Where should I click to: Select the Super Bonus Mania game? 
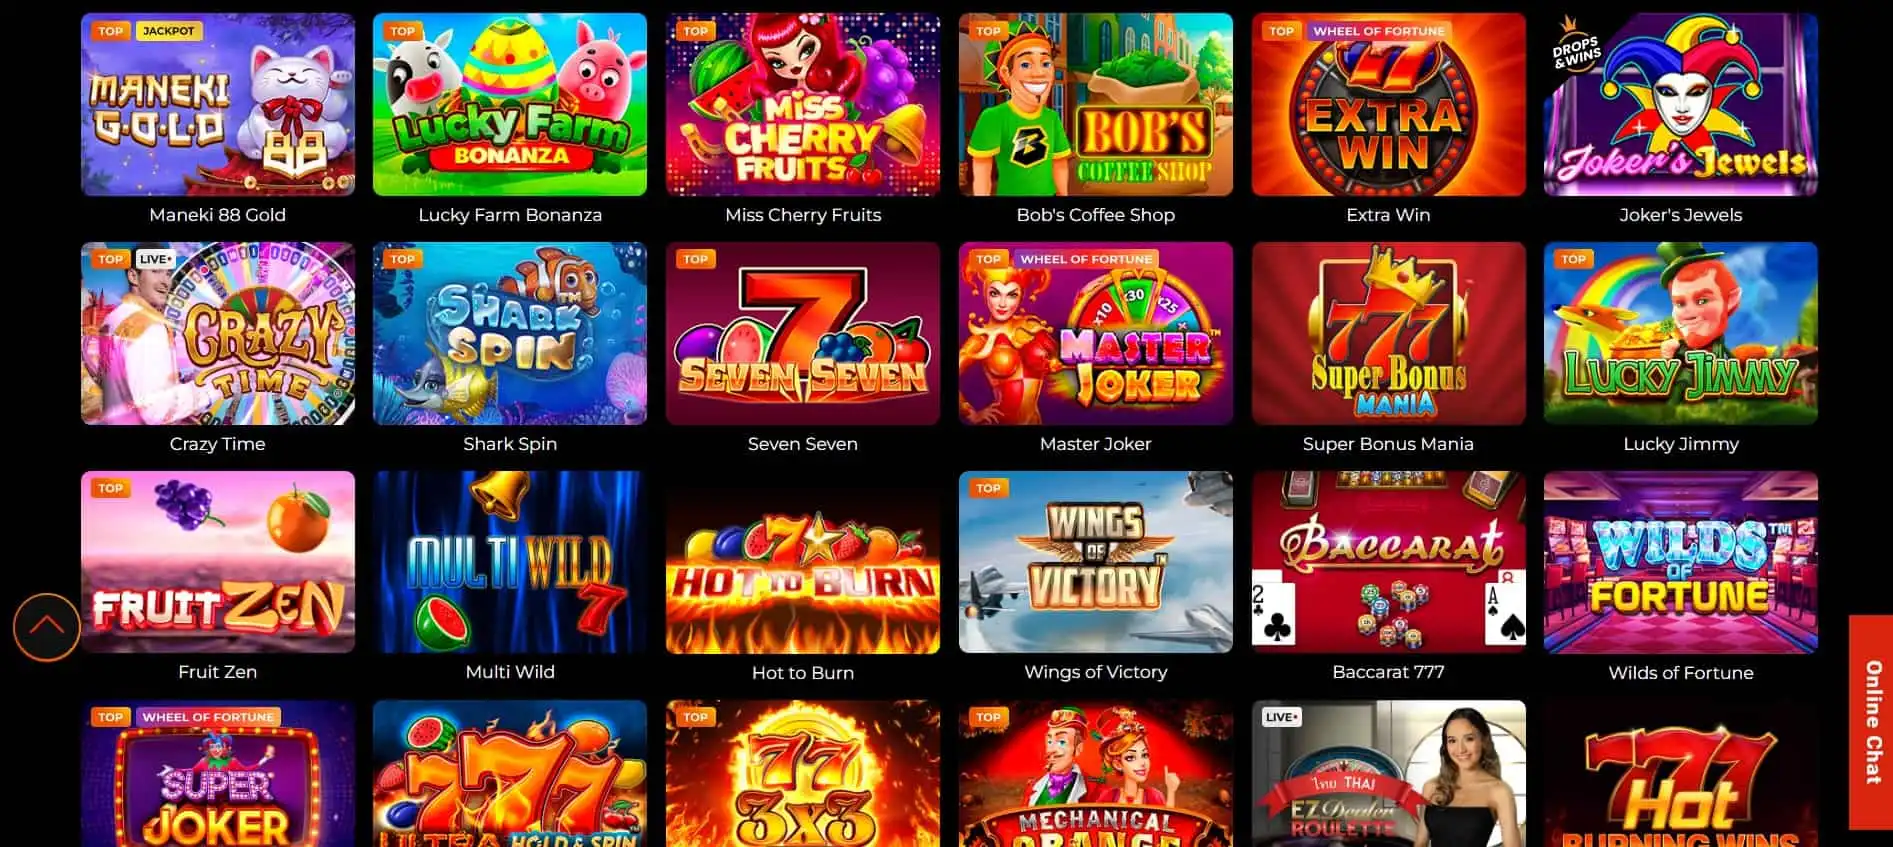pyautogui.click(x=1389, y=333)
